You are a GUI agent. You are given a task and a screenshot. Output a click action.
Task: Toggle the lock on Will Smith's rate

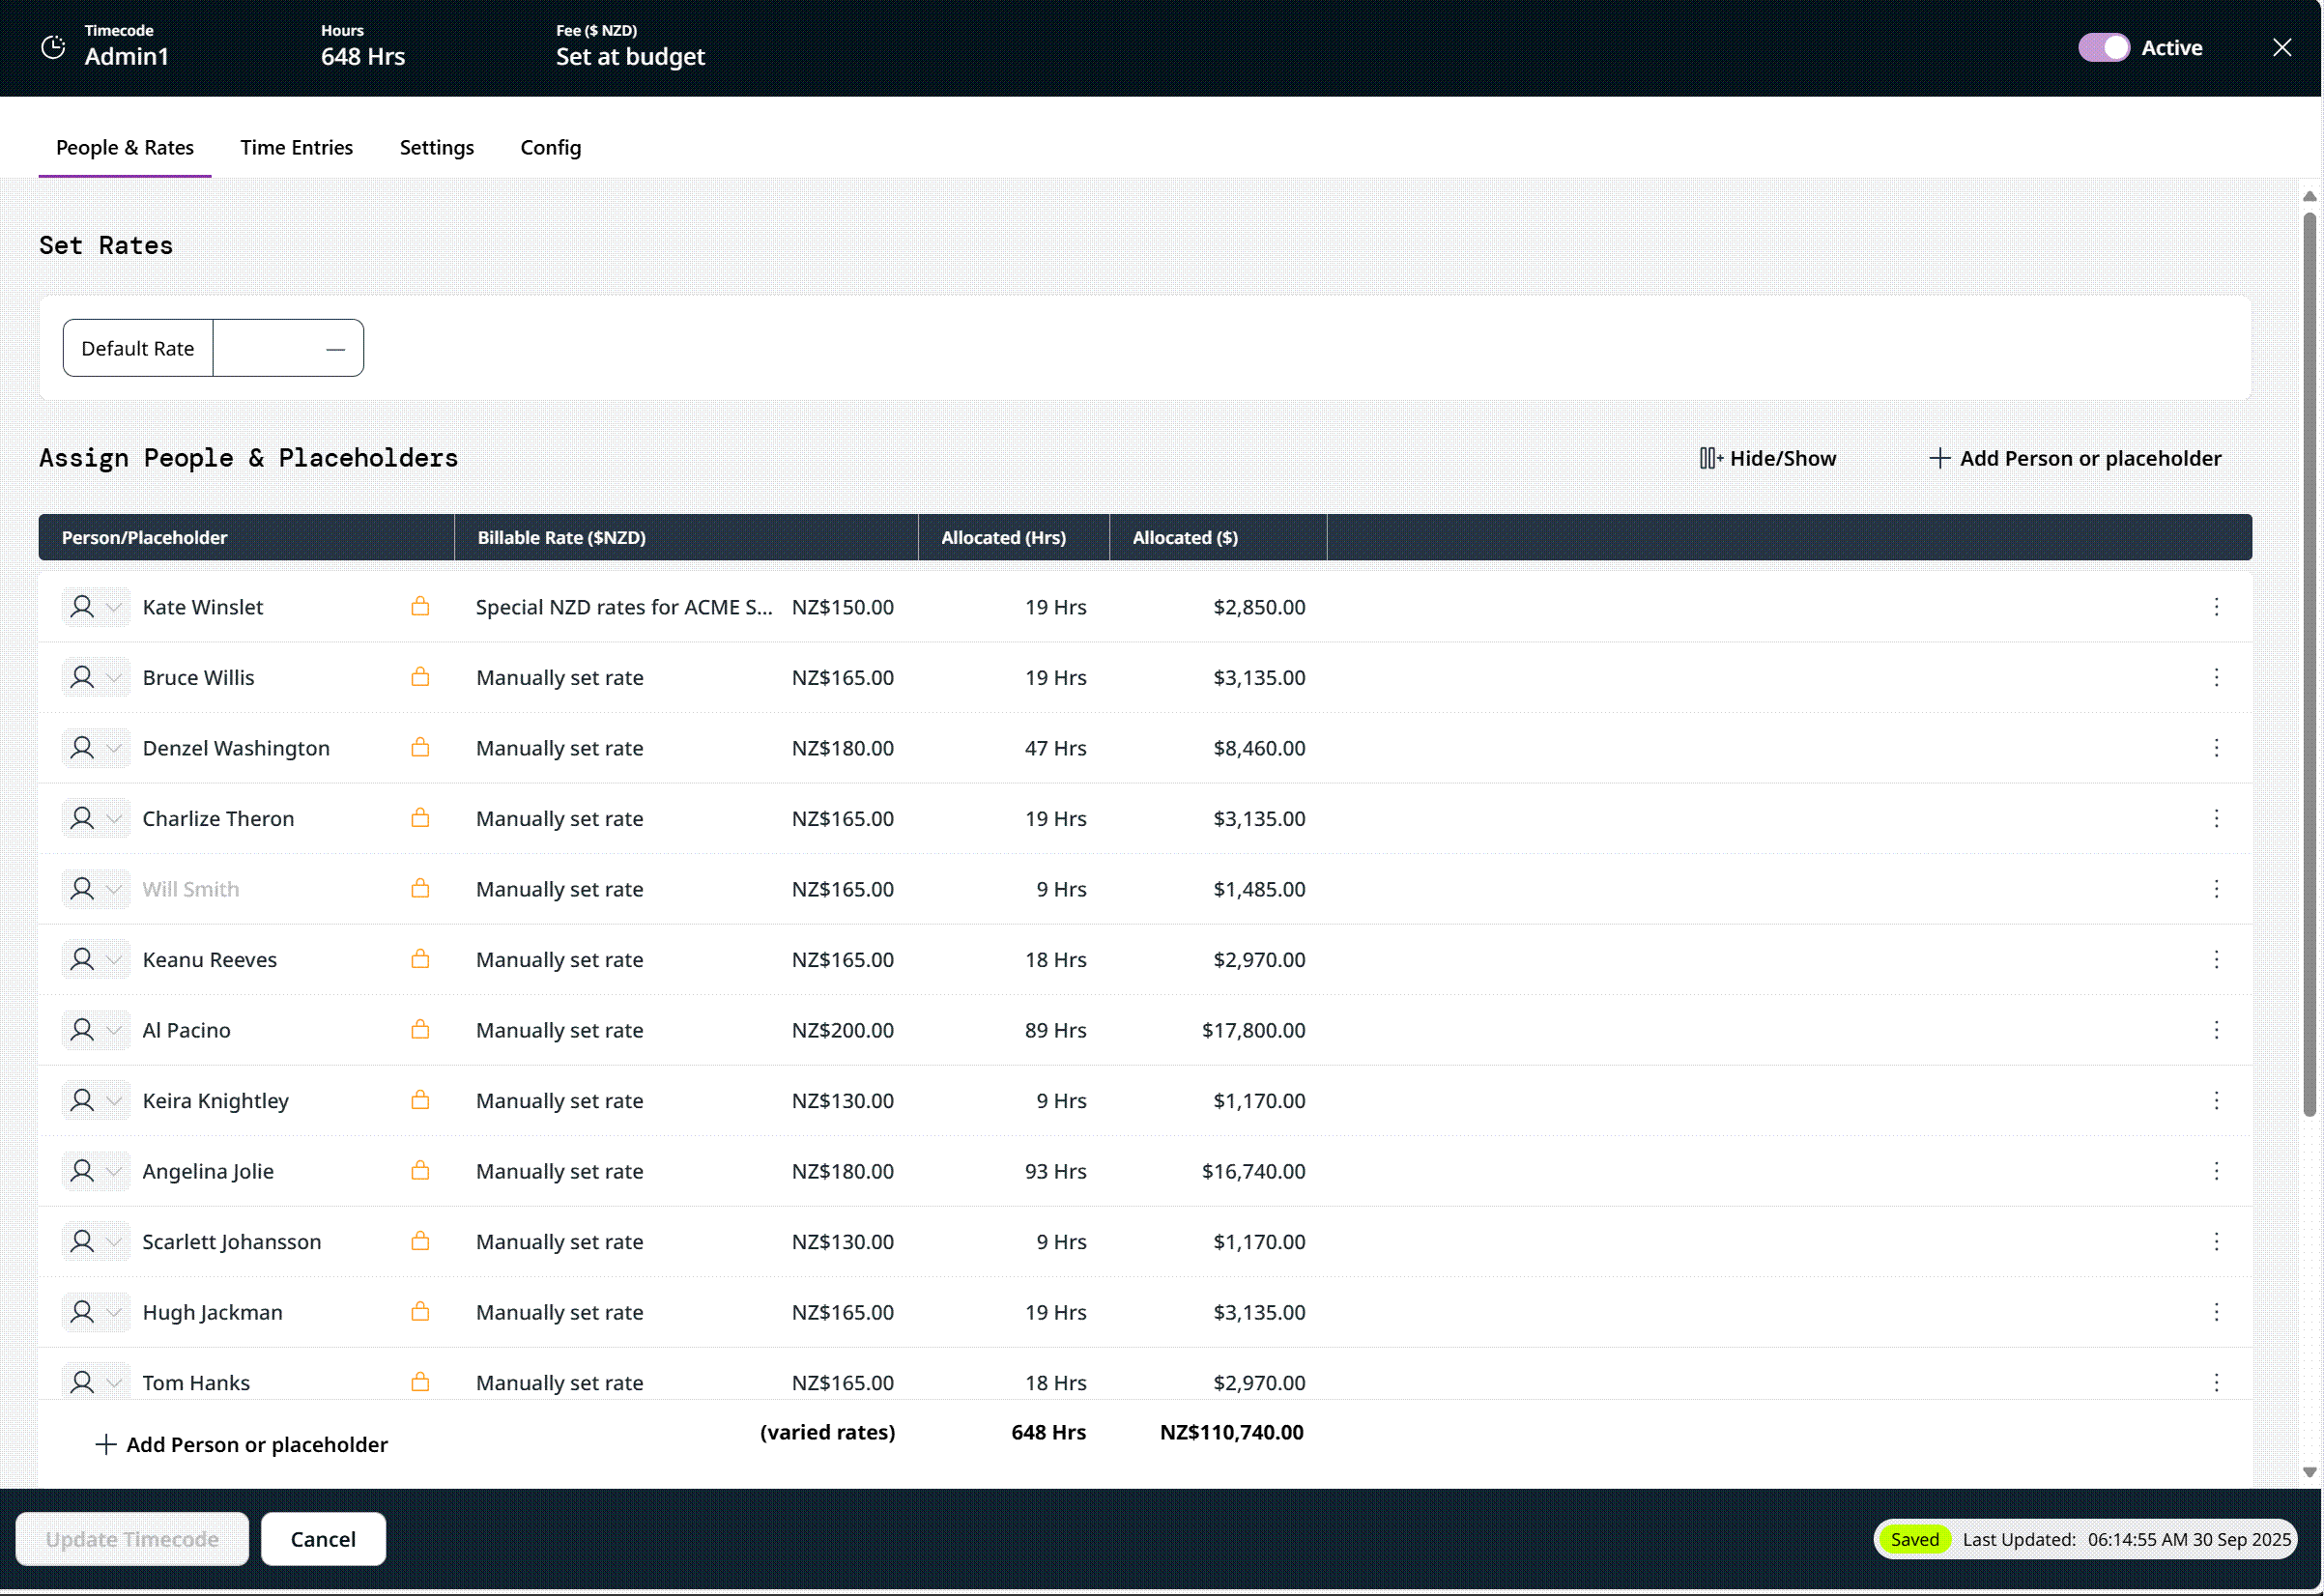coord(420,888)
